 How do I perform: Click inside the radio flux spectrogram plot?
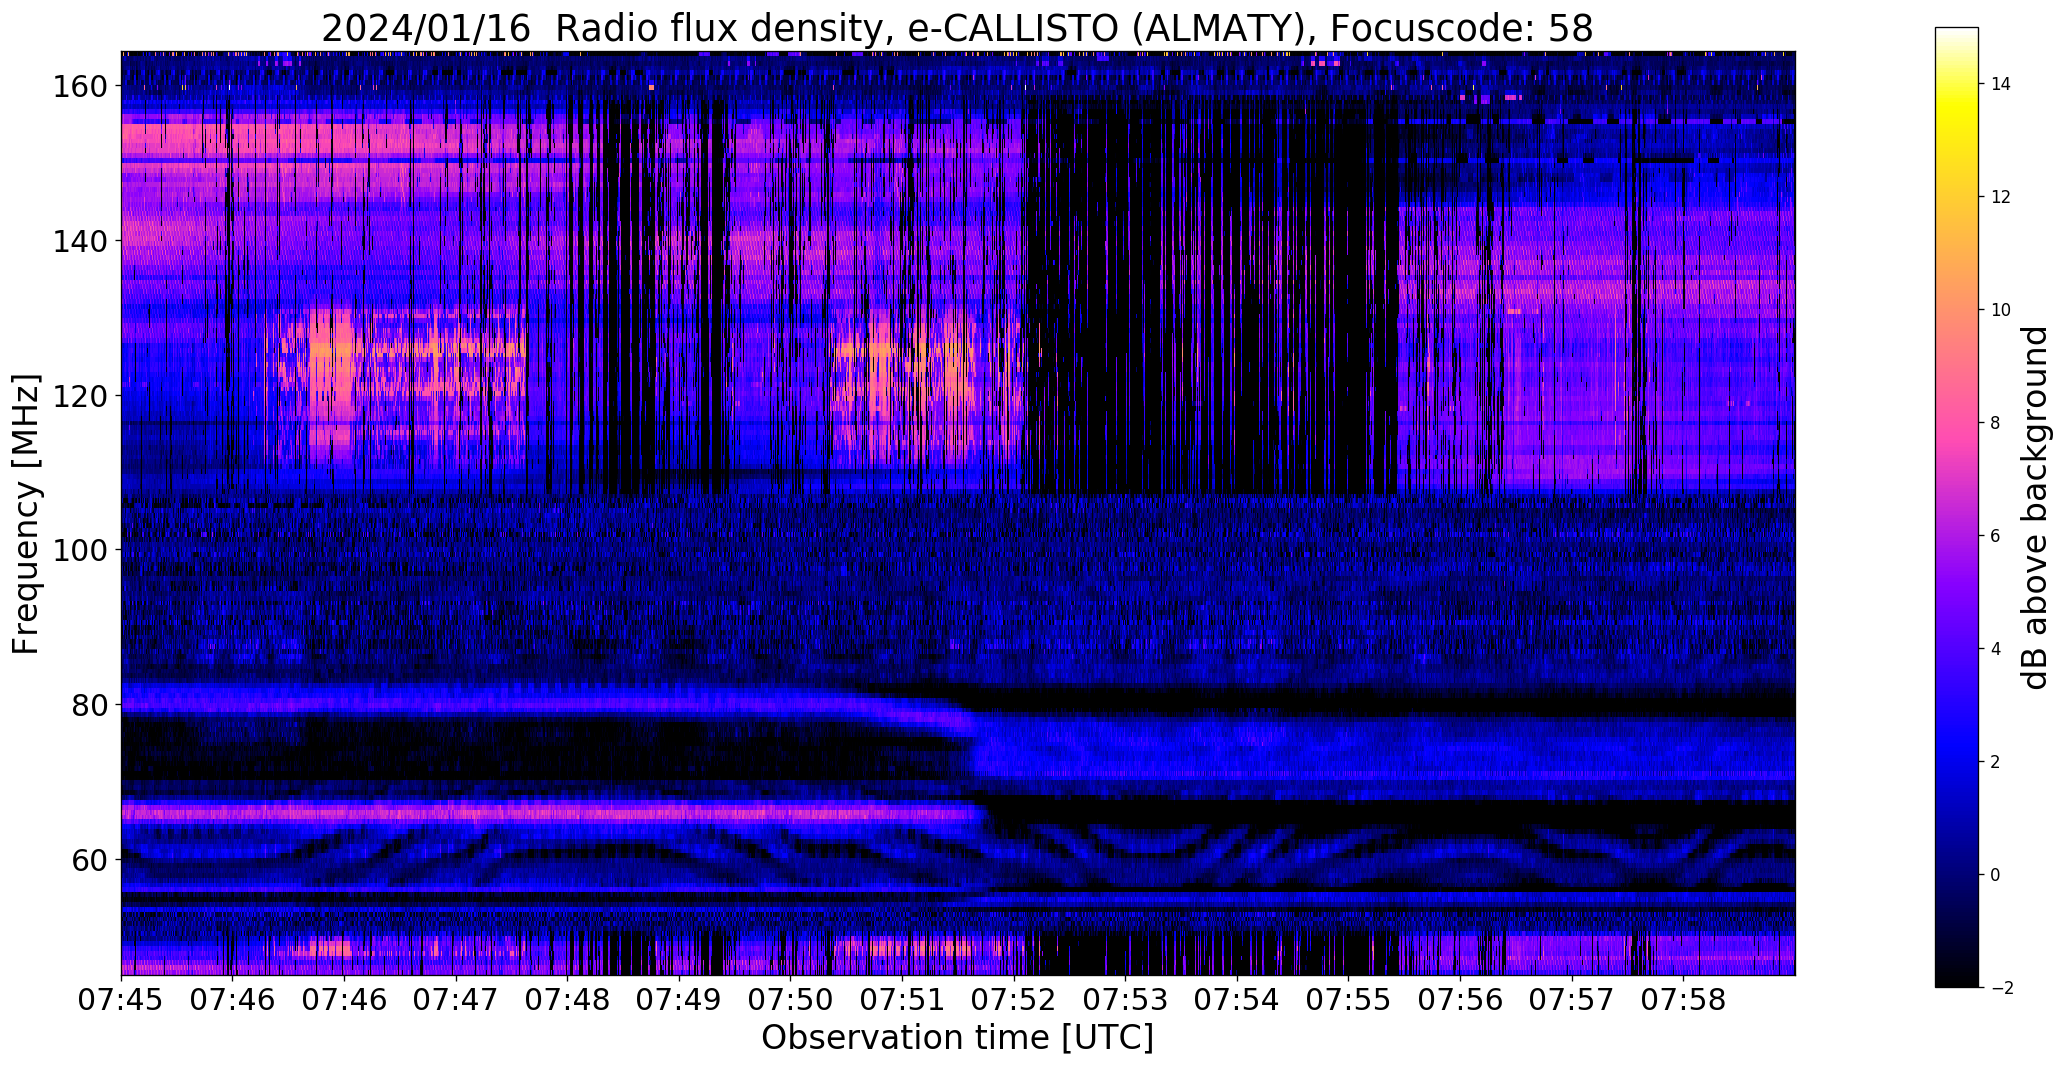tap(958, 513)
